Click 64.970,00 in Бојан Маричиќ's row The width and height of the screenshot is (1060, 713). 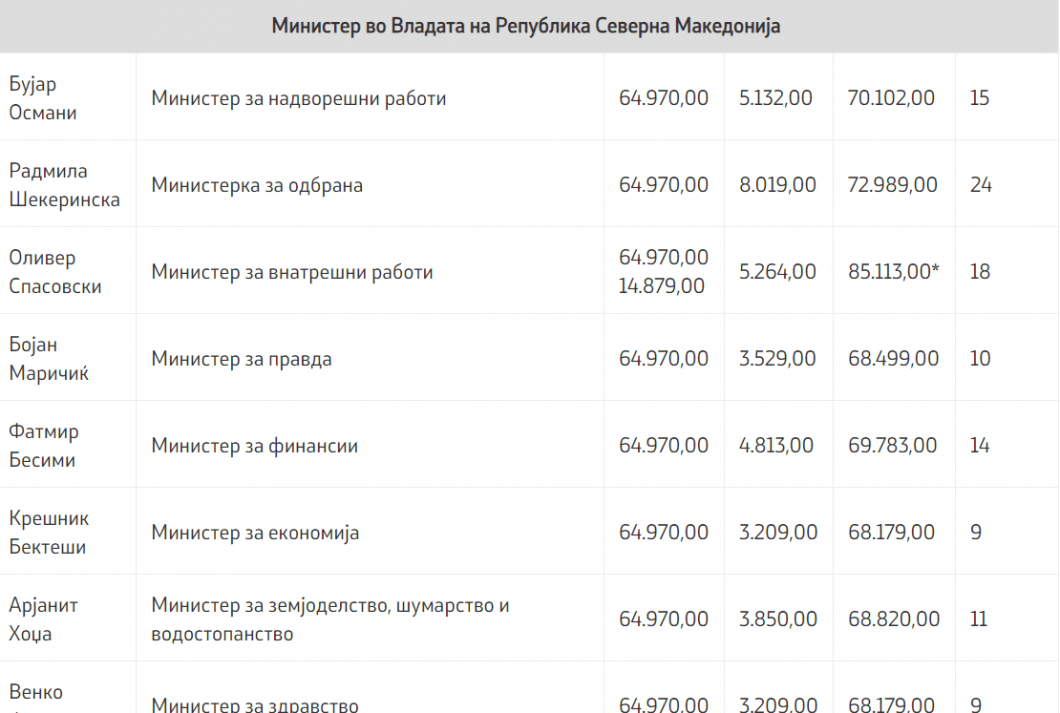click(x=664, y=358)
